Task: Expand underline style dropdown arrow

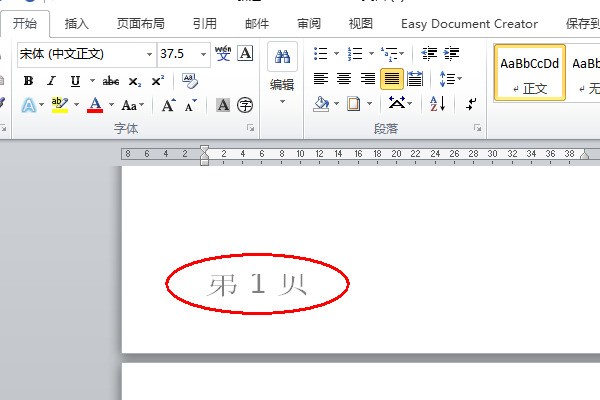Action: click(92, 81)
